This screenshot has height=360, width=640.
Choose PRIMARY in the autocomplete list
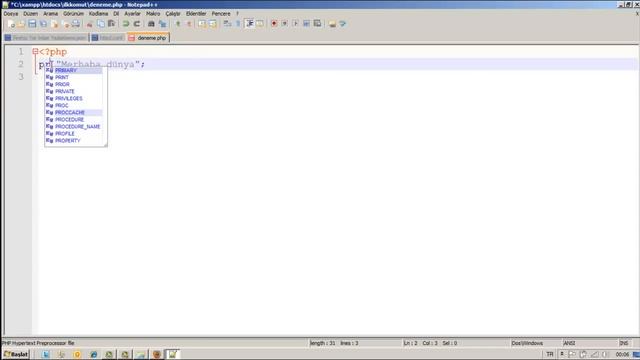click(74, 71)
